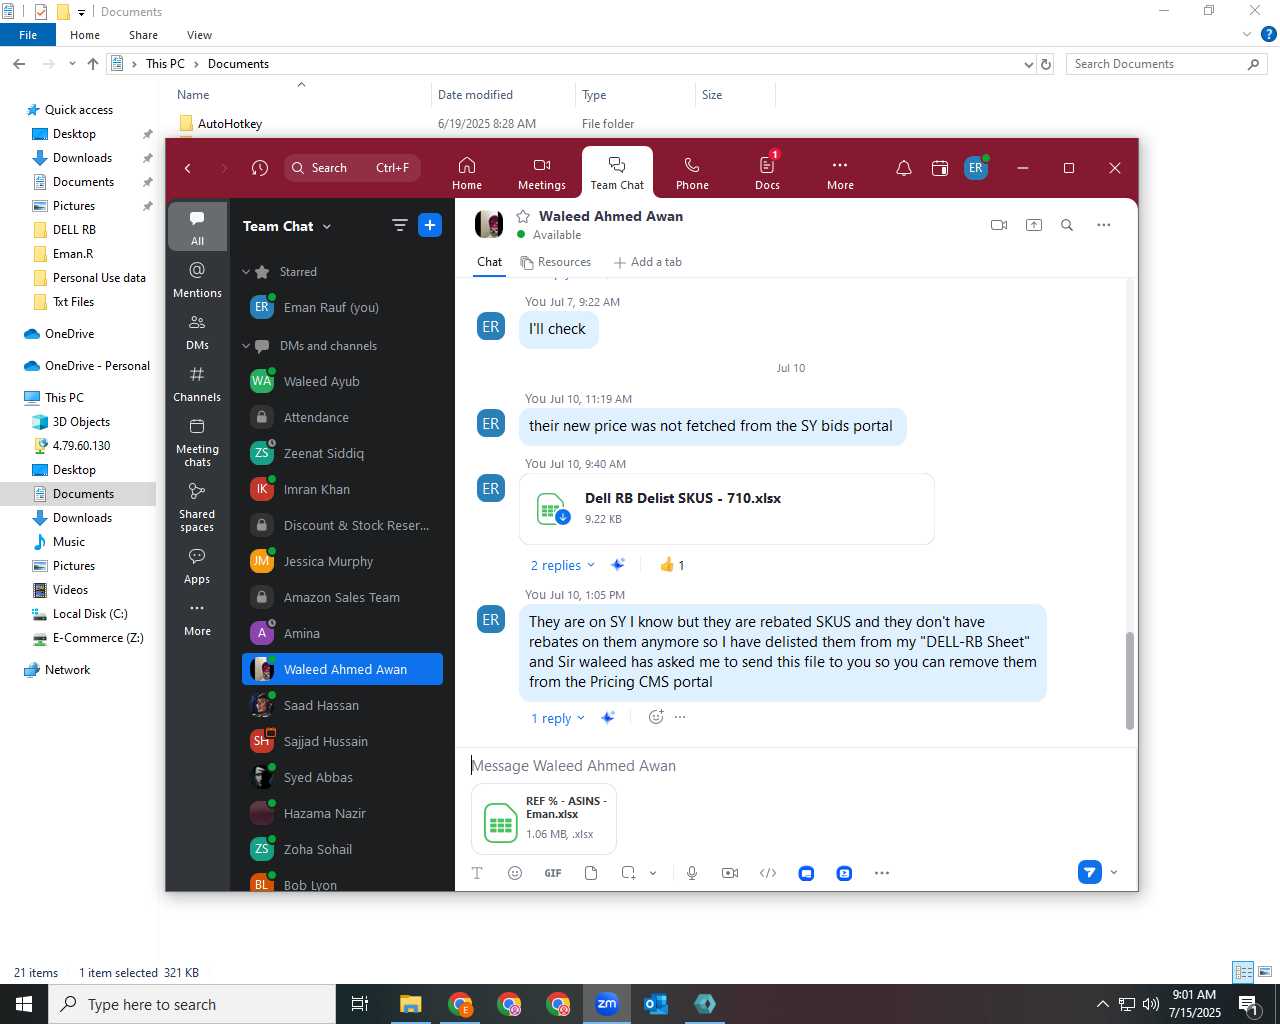Send the message
1280x1024 pixels.
[1090, 872]
